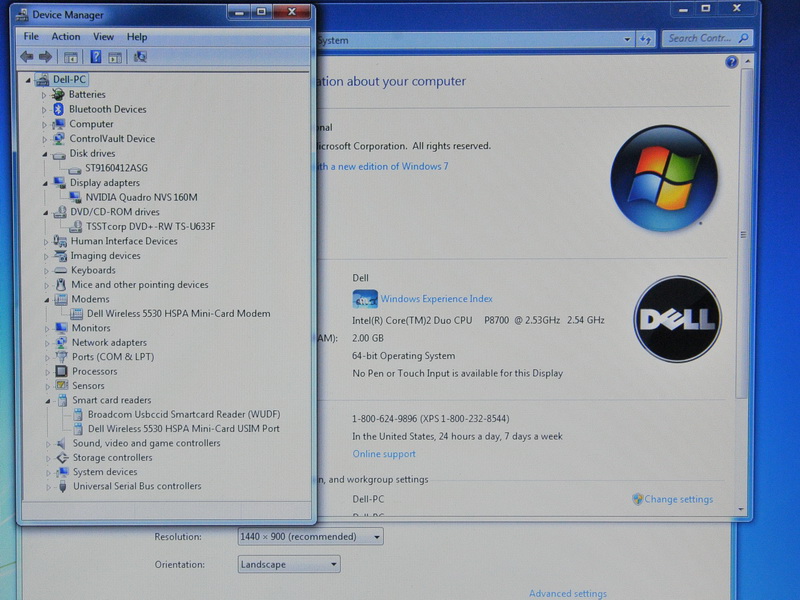Open the Online support link

(384, 454)
